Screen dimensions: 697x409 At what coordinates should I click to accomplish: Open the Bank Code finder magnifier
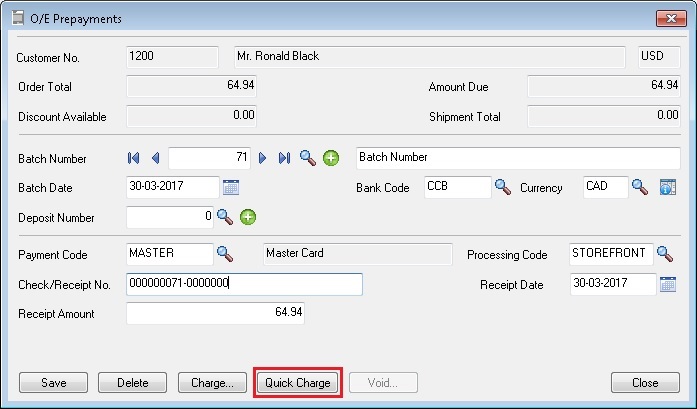(503, 187)
